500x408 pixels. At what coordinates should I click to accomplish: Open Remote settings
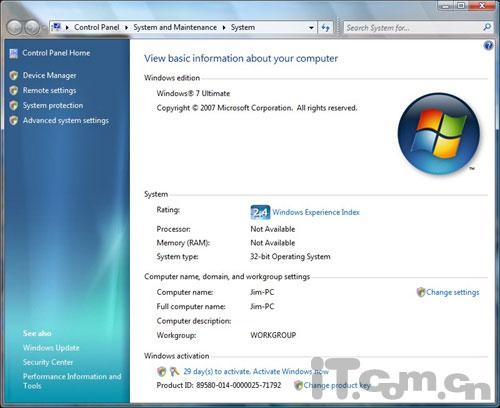coord(49,90)
